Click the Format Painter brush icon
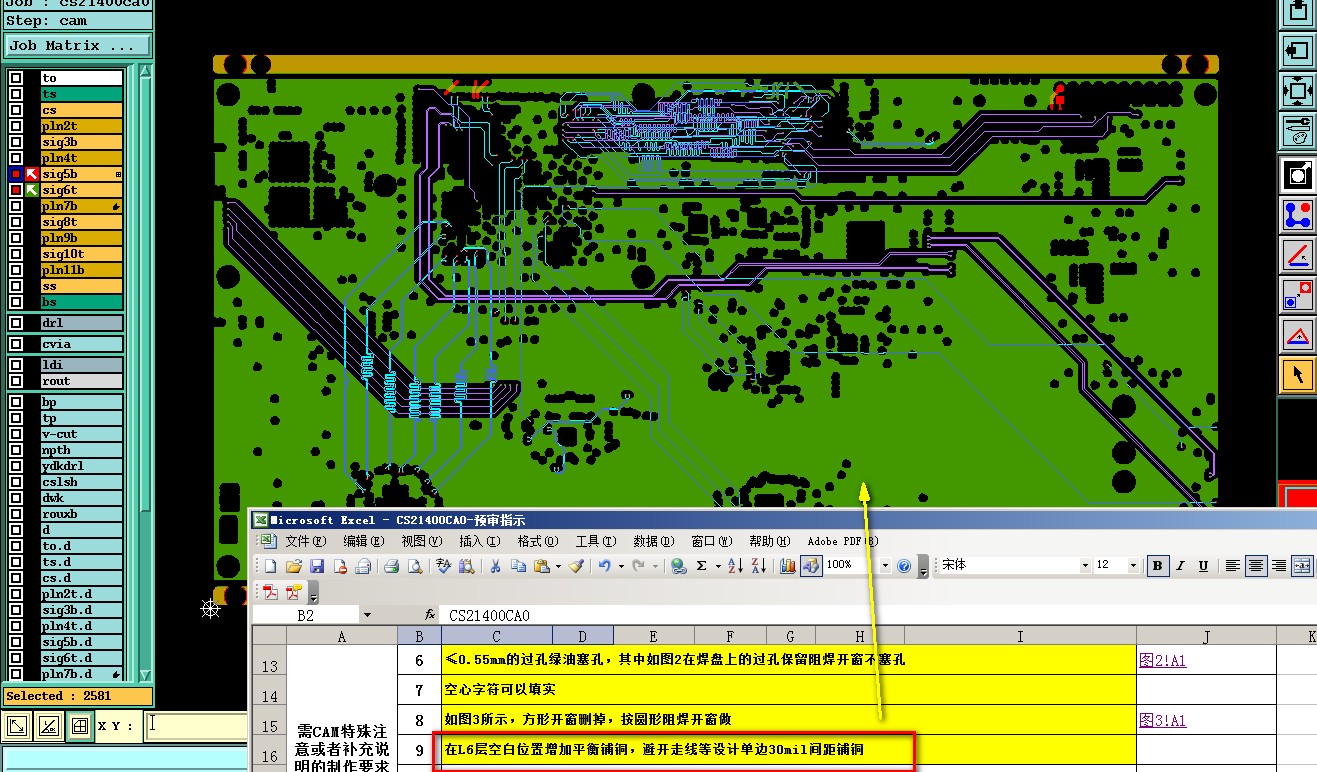The height and width of the screenshot is (772, 1317). (x=576, y=566)
